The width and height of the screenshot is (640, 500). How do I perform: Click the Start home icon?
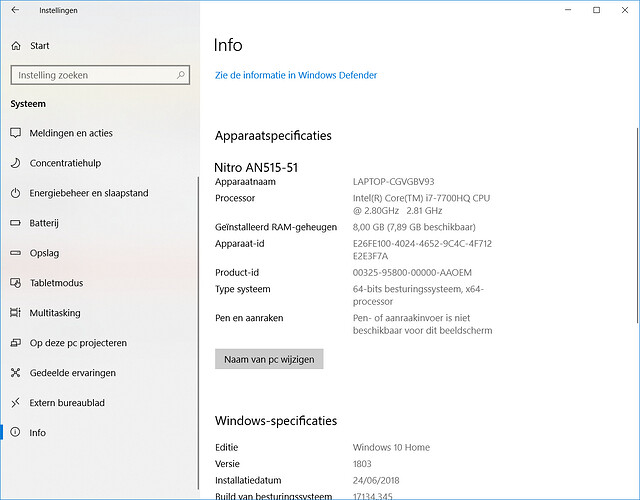pyautogui.click(x=16, y=46)
